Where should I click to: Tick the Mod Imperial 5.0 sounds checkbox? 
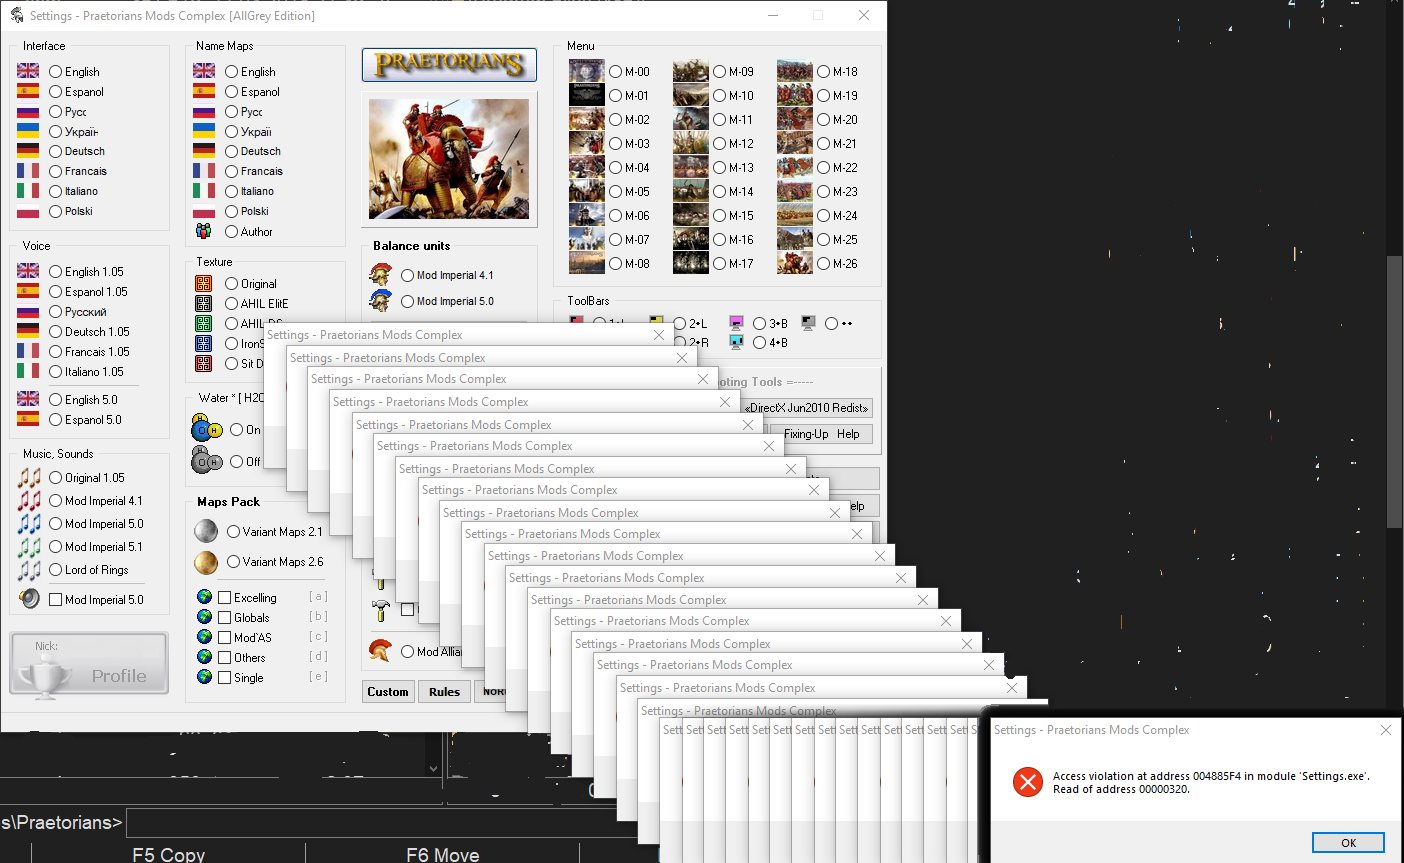click(56, 599)
